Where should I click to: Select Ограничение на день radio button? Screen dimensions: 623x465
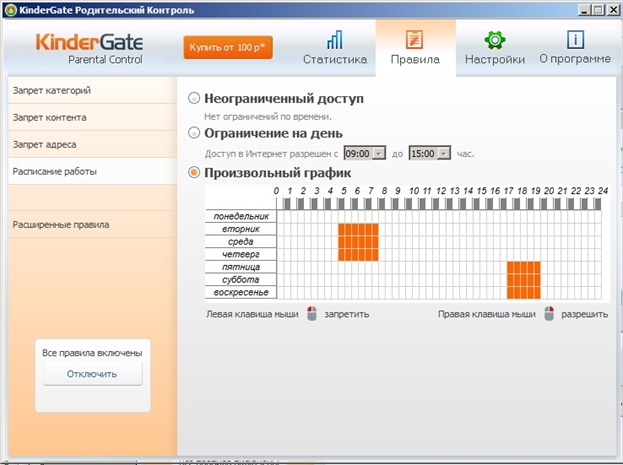pos(194,133)
